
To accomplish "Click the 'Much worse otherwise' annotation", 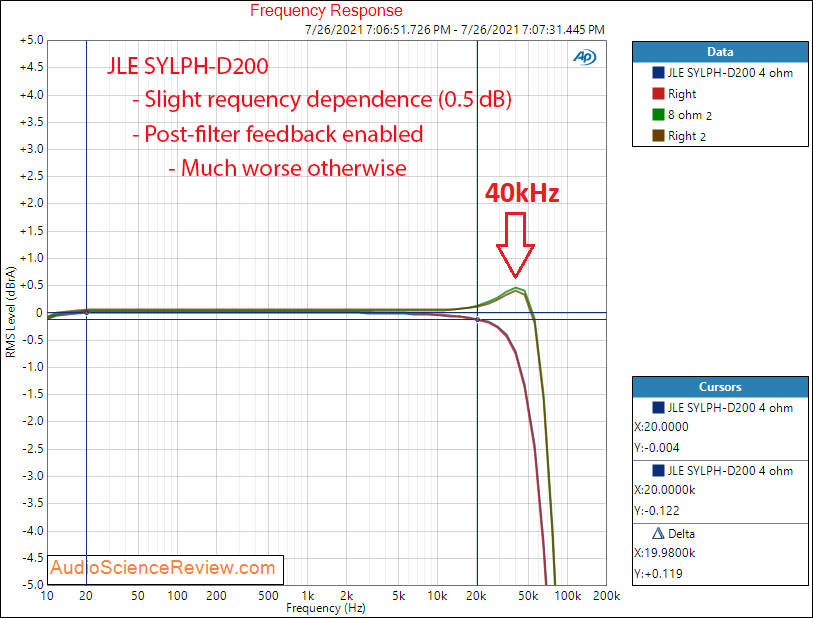I will [x=288, y=168].
